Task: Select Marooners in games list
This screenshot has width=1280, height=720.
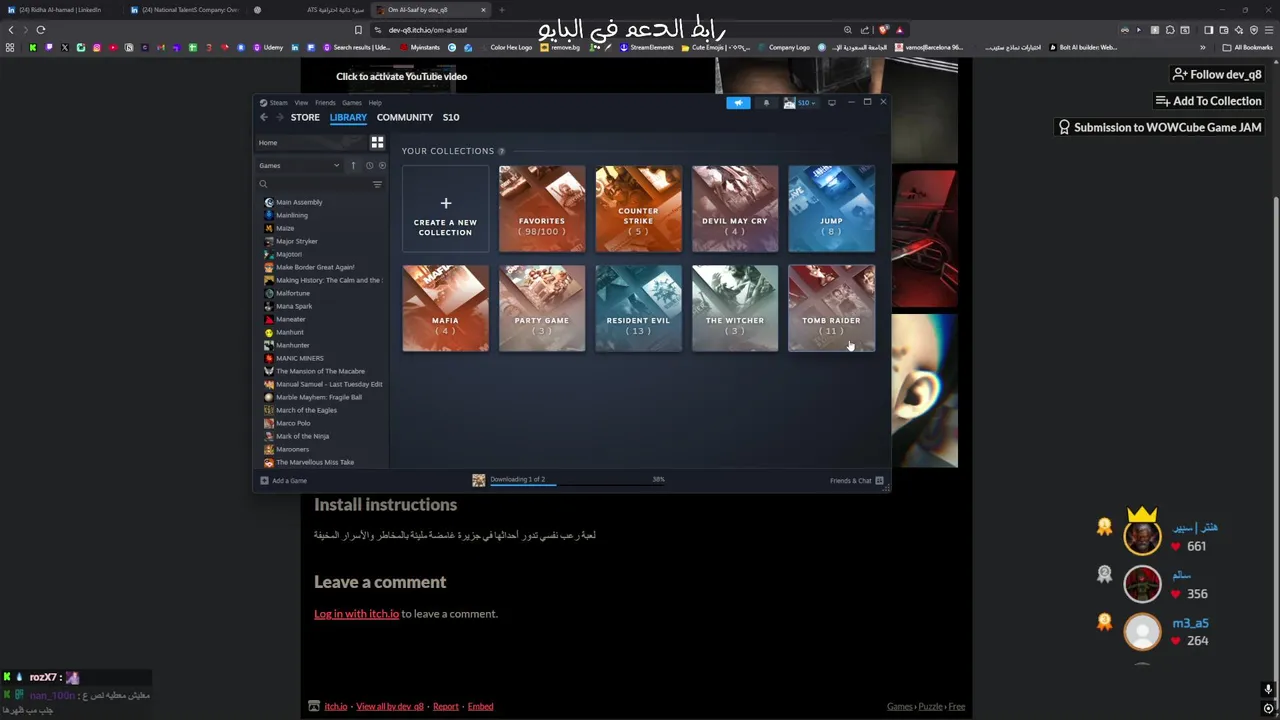Action: click(x=292, y=449)
